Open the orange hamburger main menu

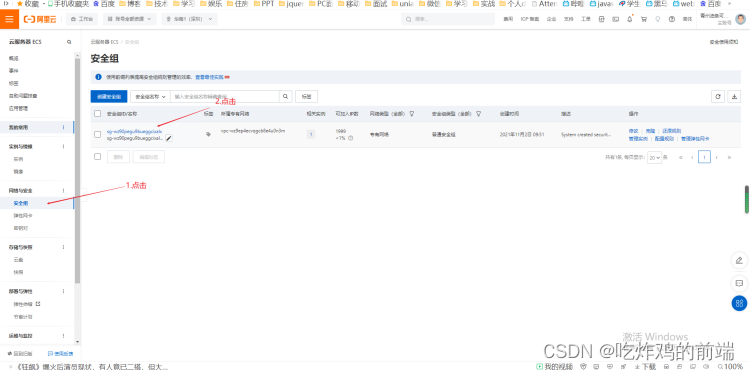tap(9, 19)
